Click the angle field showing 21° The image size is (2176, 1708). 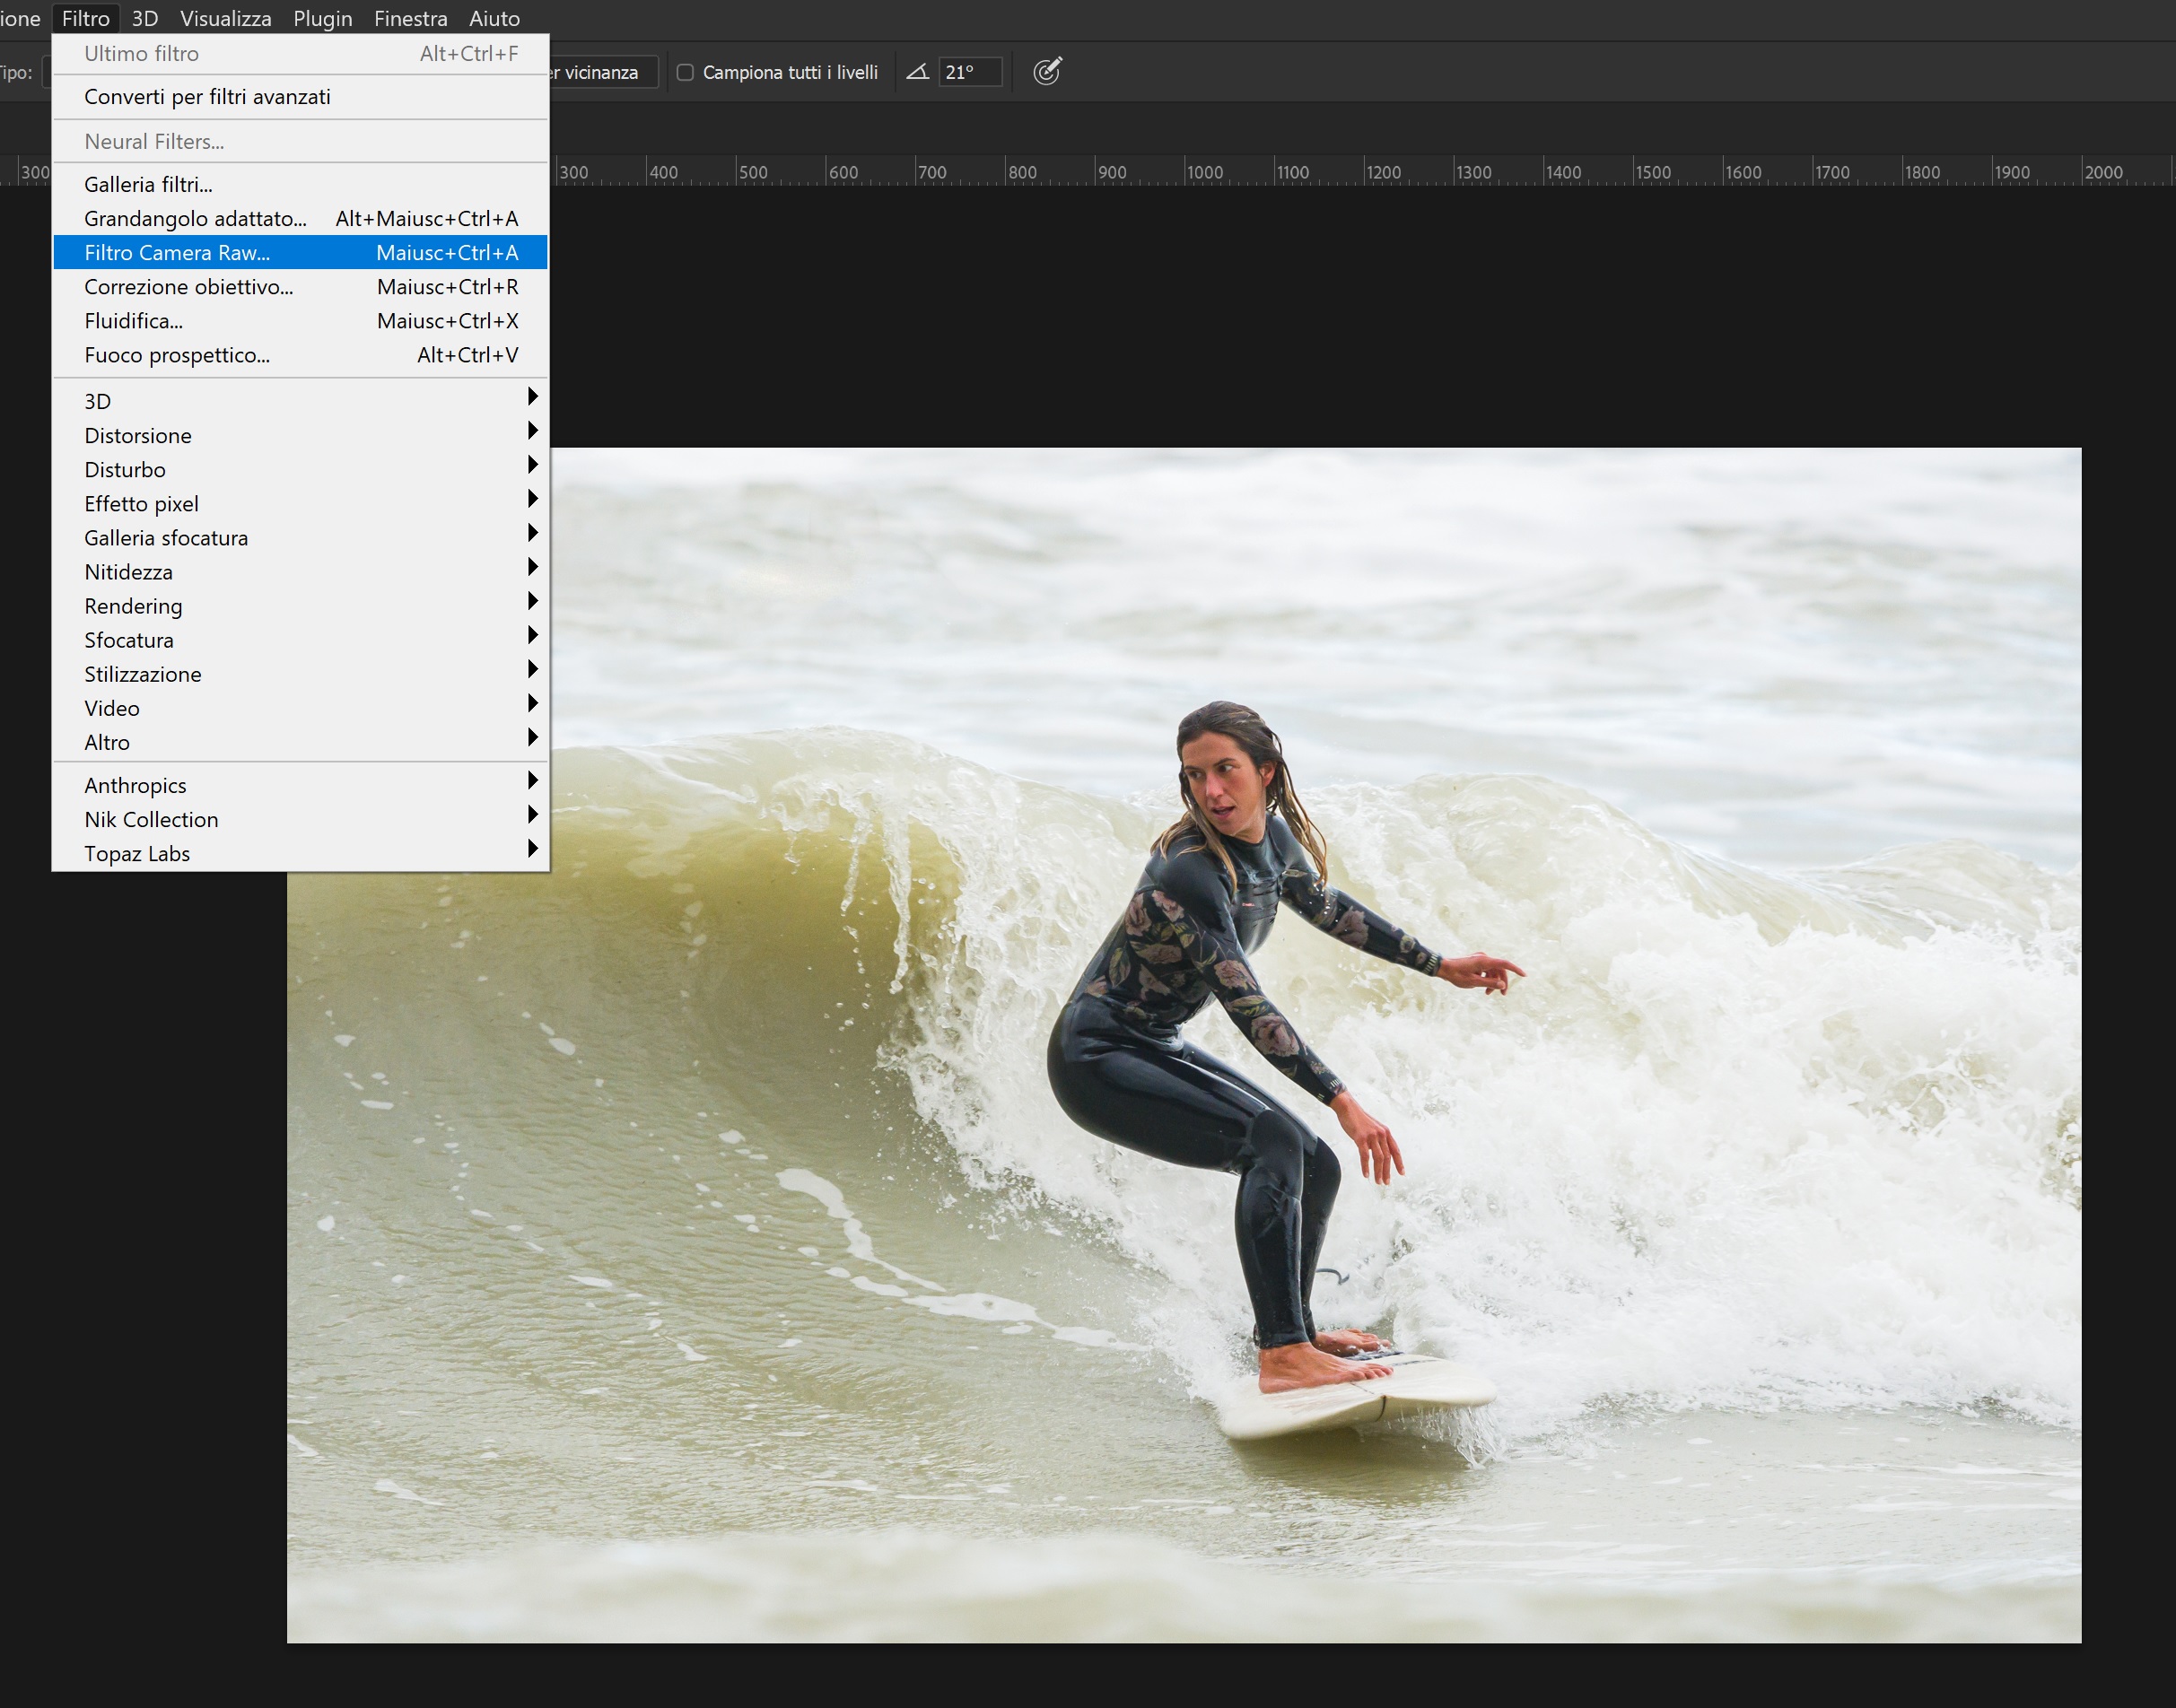click(x=969, y=72)
